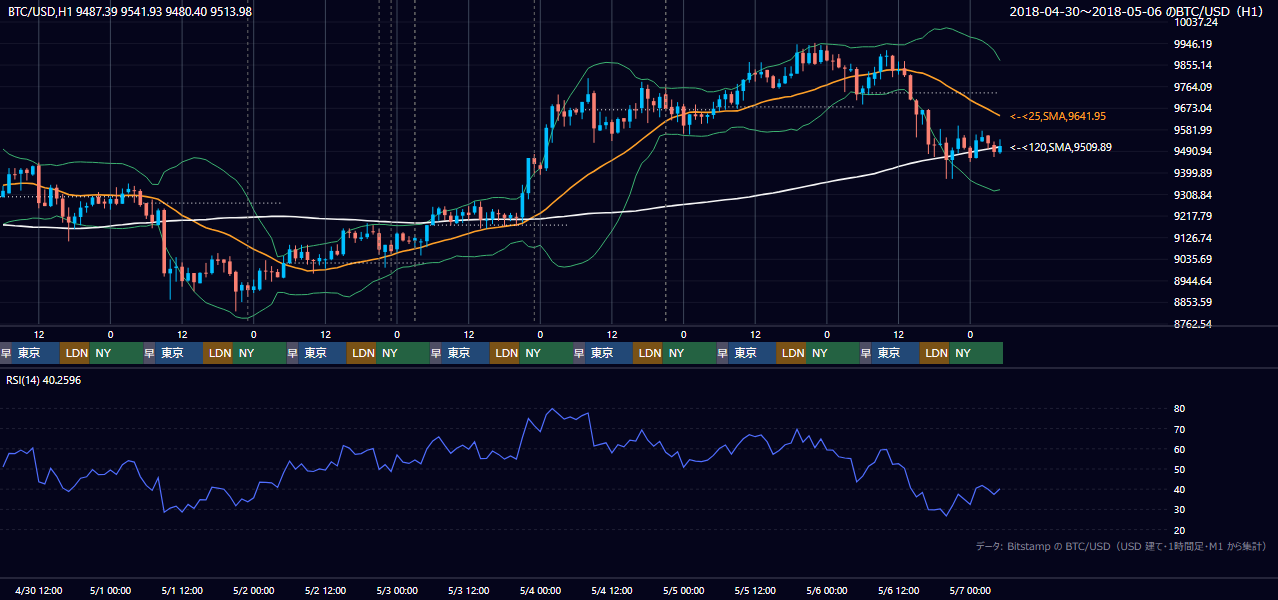Click the BTC/USD,H1 price header text

(130, 11)
